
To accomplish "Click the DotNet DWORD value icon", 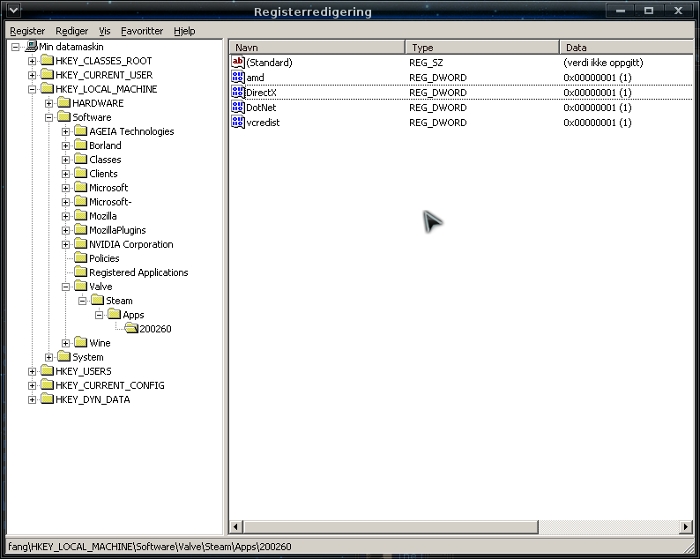I will (238, 107).
